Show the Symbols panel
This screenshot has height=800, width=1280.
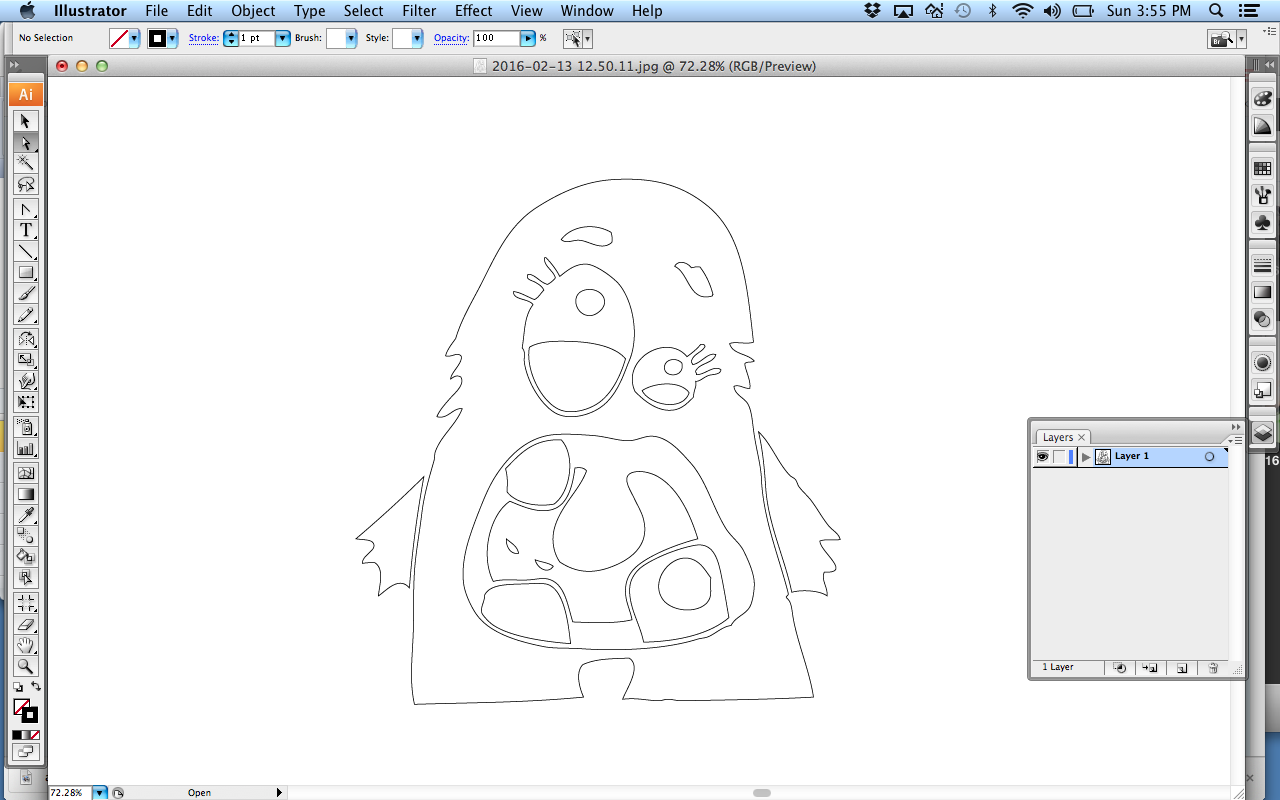pyautogui.click(x=1262, y=222)
